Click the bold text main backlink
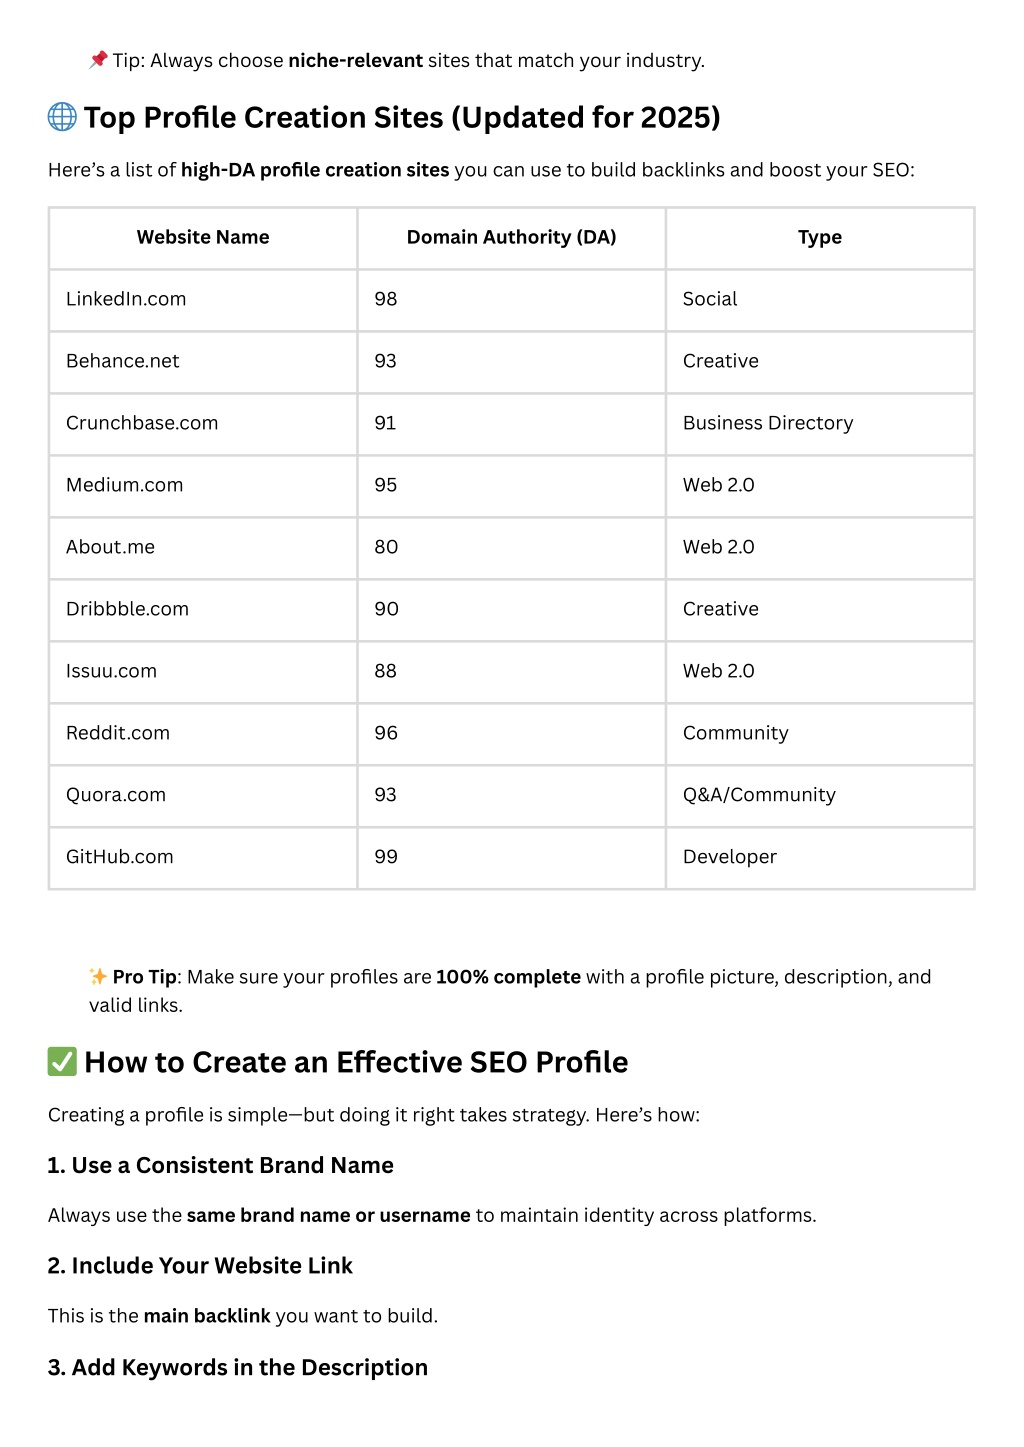Image resolution: width=1024 pixels, height=1447 pixels. [x=207, y=1316]
